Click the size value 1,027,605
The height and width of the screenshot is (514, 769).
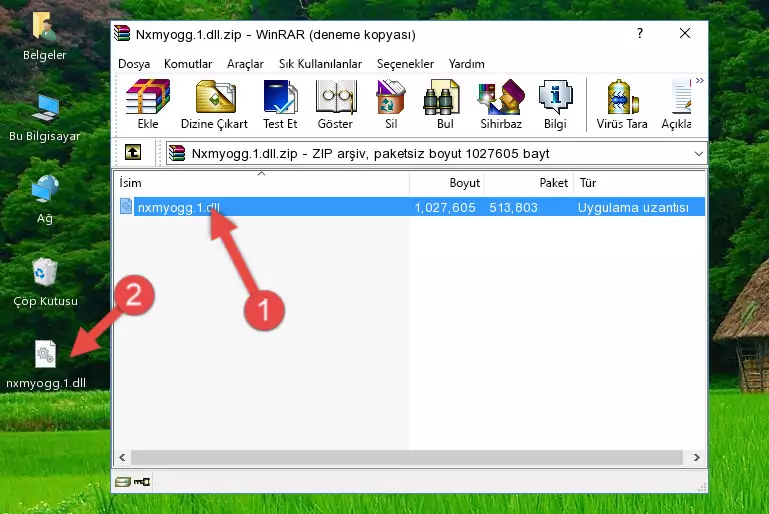[x=445, y=207]
